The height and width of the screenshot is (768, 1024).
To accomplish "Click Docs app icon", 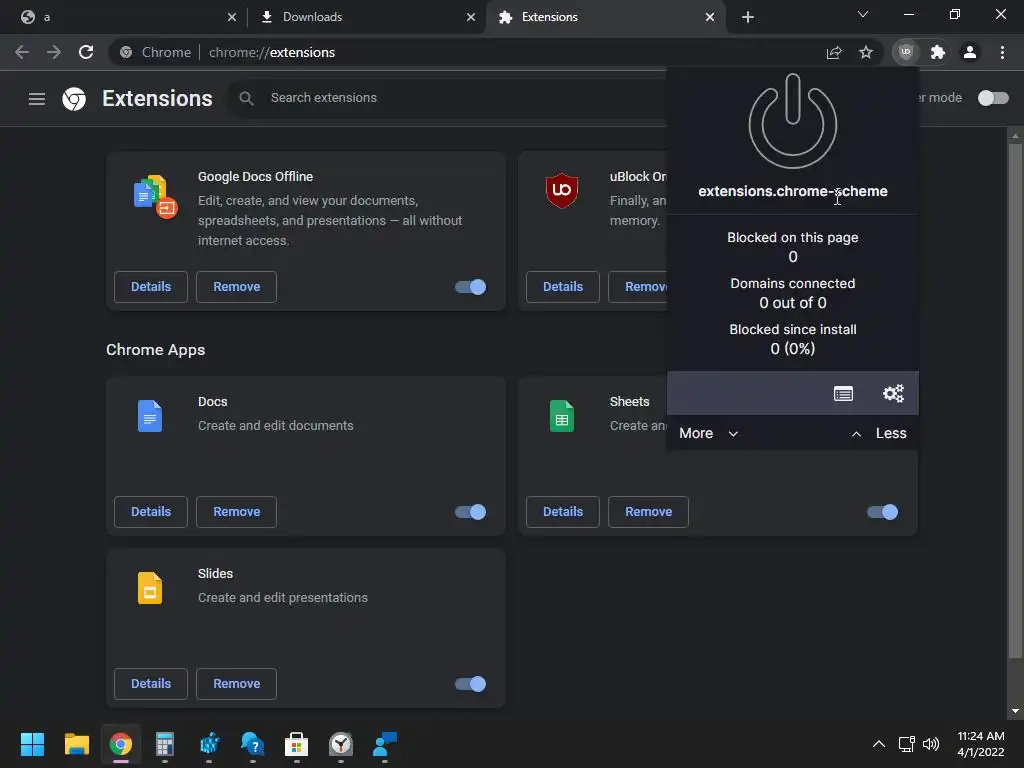I will coord(150,416).
